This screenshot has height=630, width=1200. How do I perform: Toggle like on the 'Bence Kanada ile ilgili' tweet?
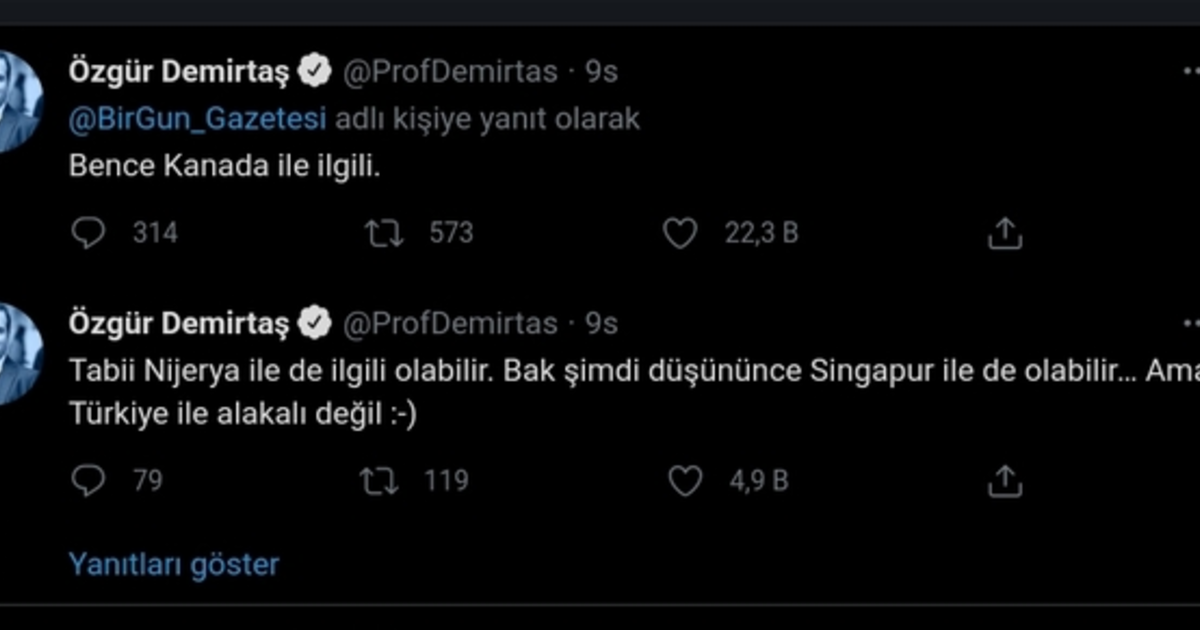click(x=681, y=233)
